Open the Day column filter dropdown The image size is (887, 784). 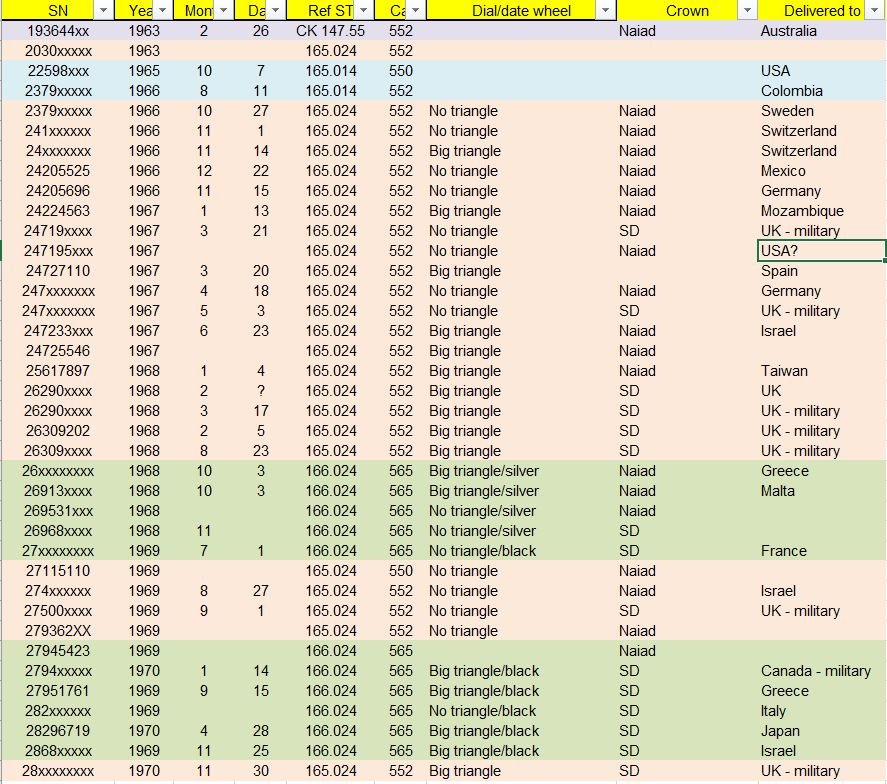click(x=275, y=11)
